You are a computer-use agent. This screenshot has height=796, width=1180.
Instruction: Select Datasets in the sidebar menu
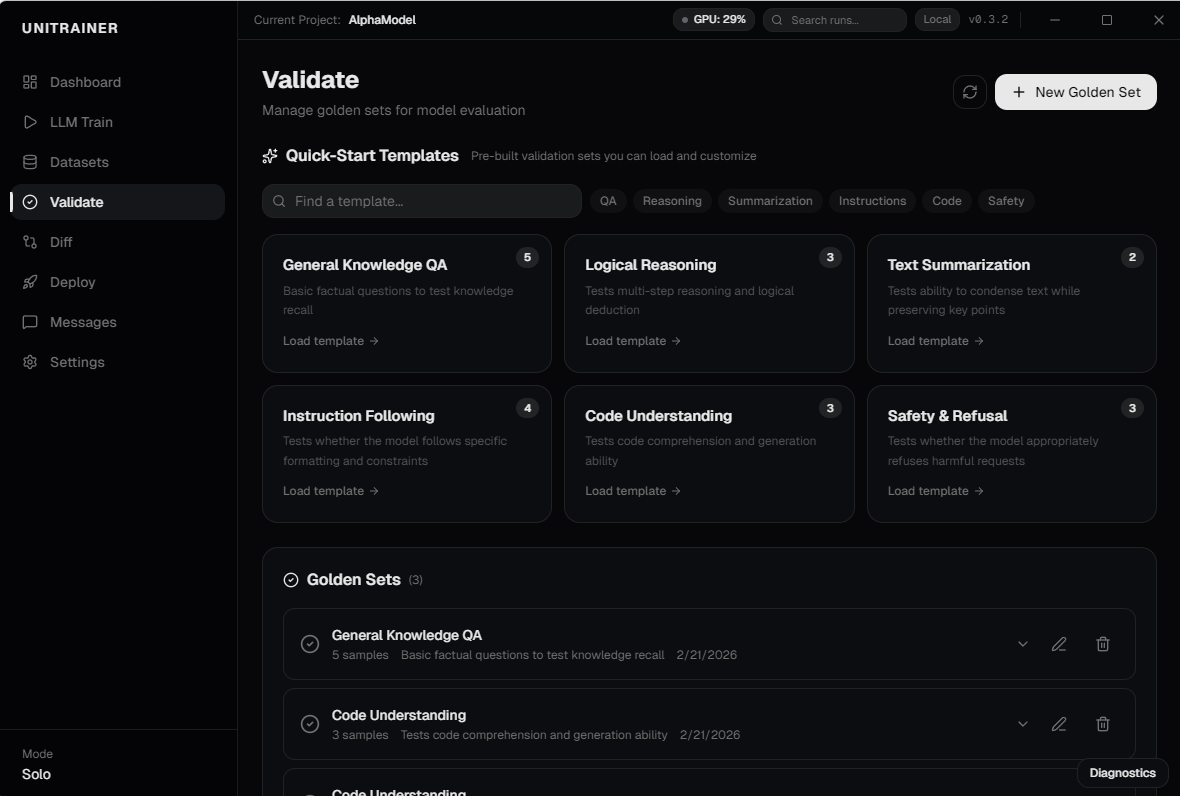[x=31, y=162]
